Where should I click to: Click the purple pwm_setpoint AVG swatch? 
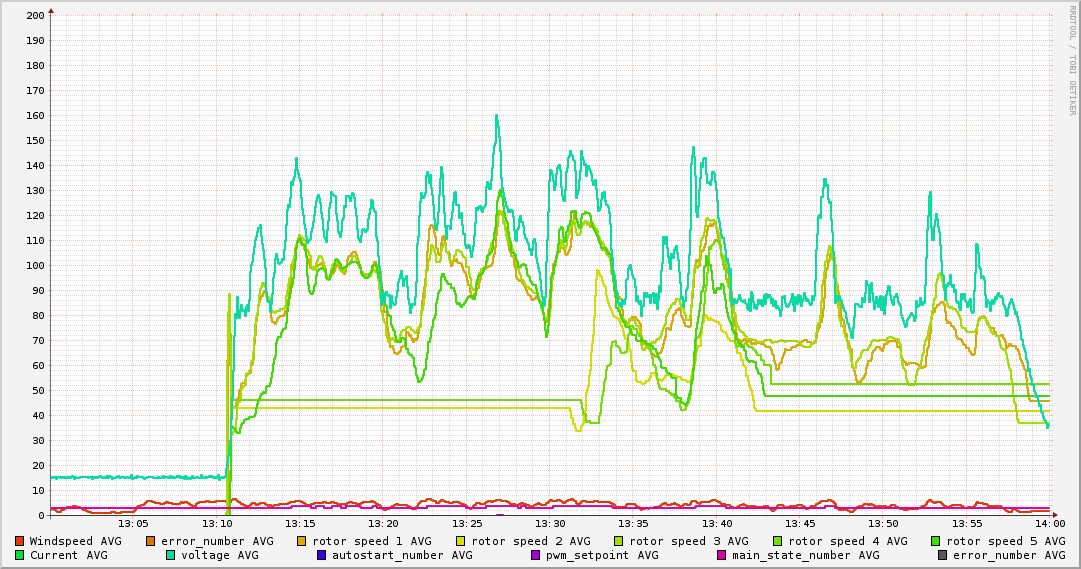(536, 555)
